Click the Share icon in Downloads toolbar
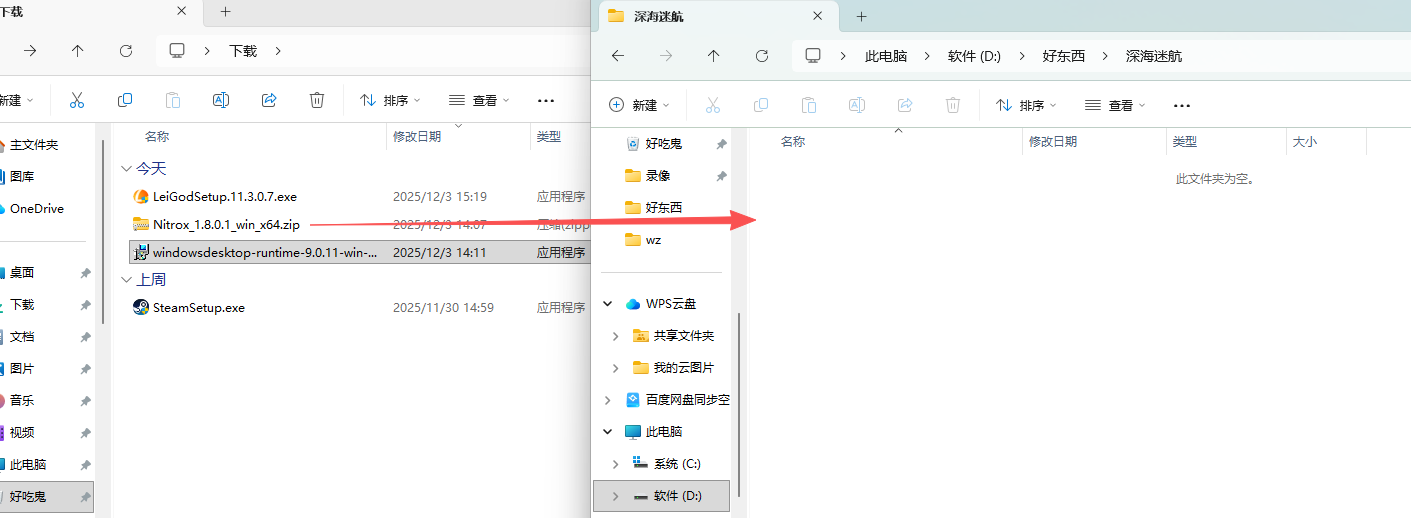The width and height of the screenshot is (1411, 518). click(x=269, y=100)
